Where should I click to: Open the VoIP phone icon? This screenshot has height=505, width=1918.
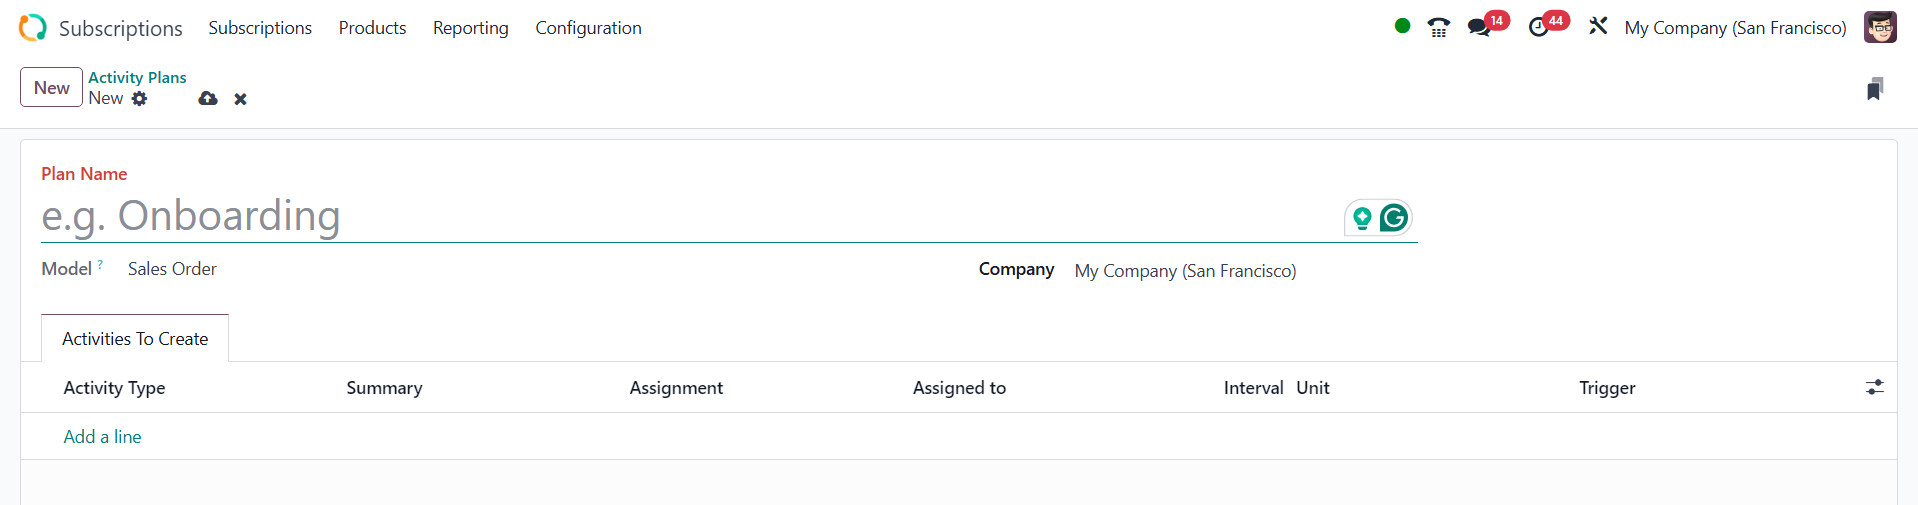pos(1438,28)
